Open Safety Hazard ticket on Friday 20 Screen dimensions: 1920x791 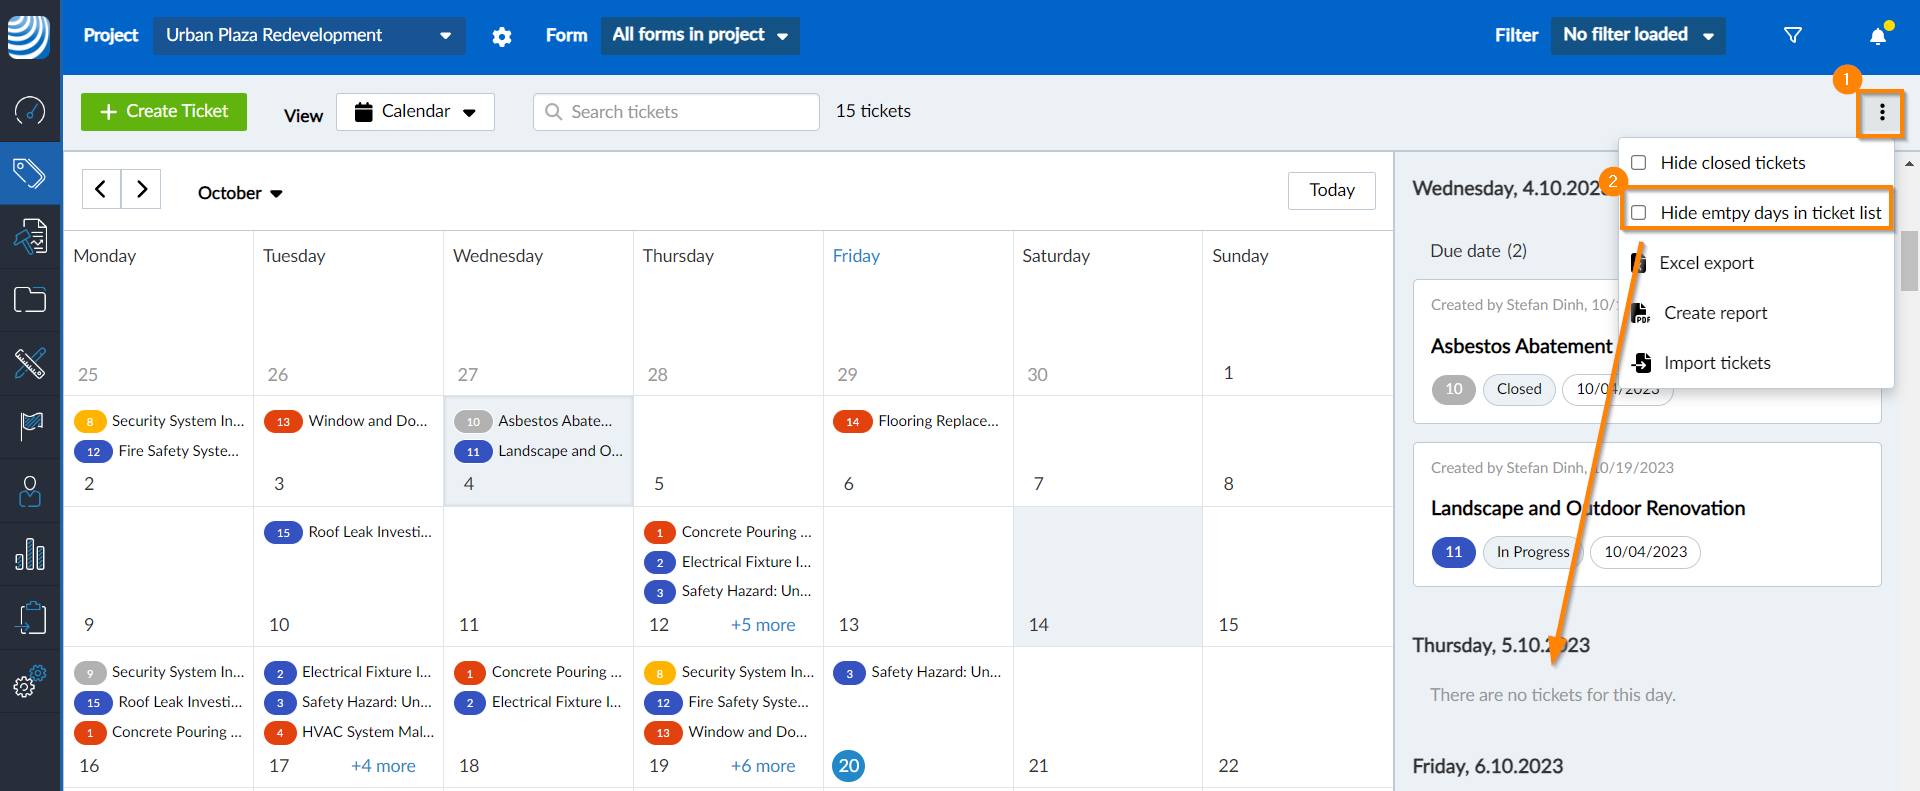coord(917,672)
